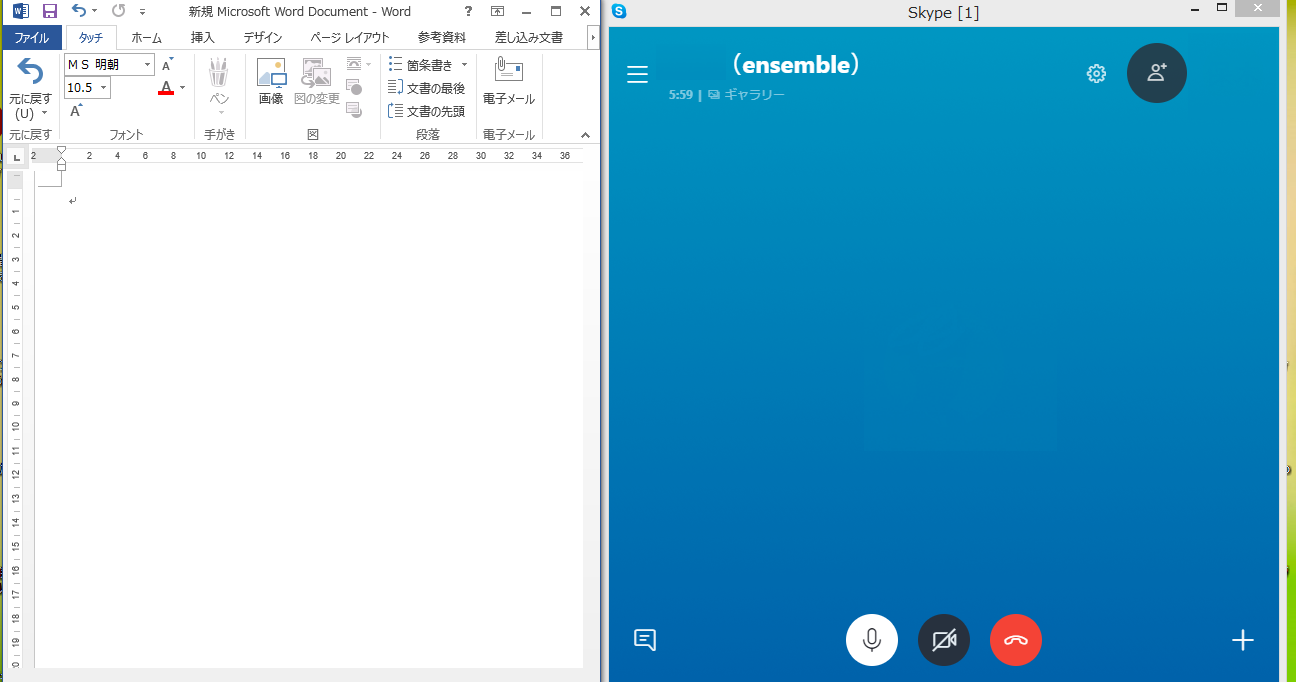The height and width of the screenshot is (682, 1296).
Task: Open the 参考資料 ribbon tab
Action: pyautogui.click(x=441, y=38)
